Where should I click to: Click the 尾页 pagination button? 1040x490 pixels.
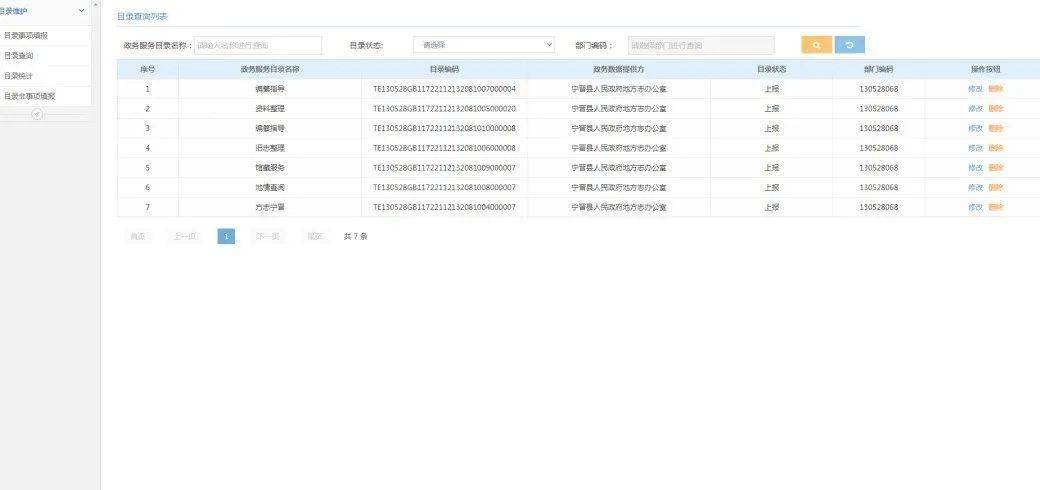point(315,237)
